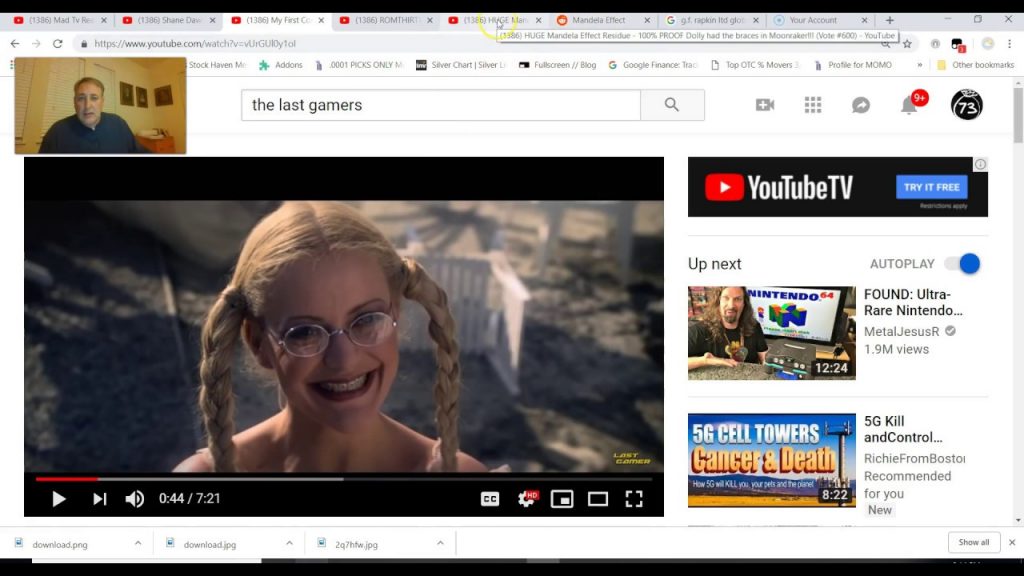Viewport: 1024px width, 576px height.
Task: Open Chrome three-dot menu
Action: [x=1009, y=44]
